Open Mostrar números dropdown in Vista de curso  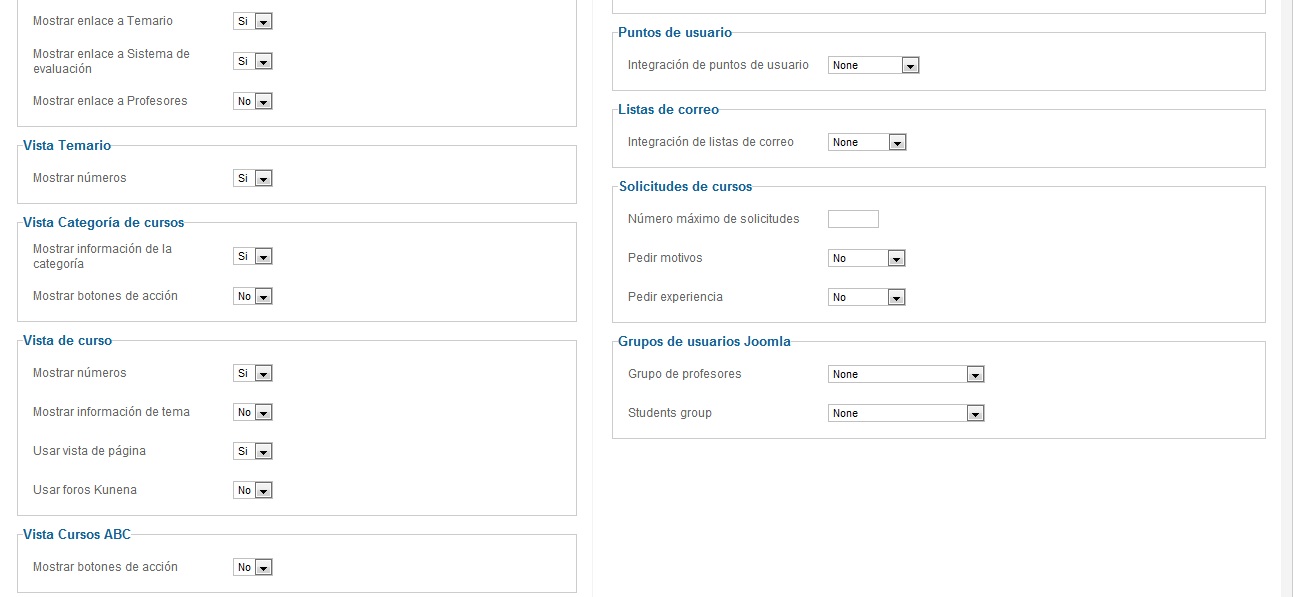click(x=253, y=373)
